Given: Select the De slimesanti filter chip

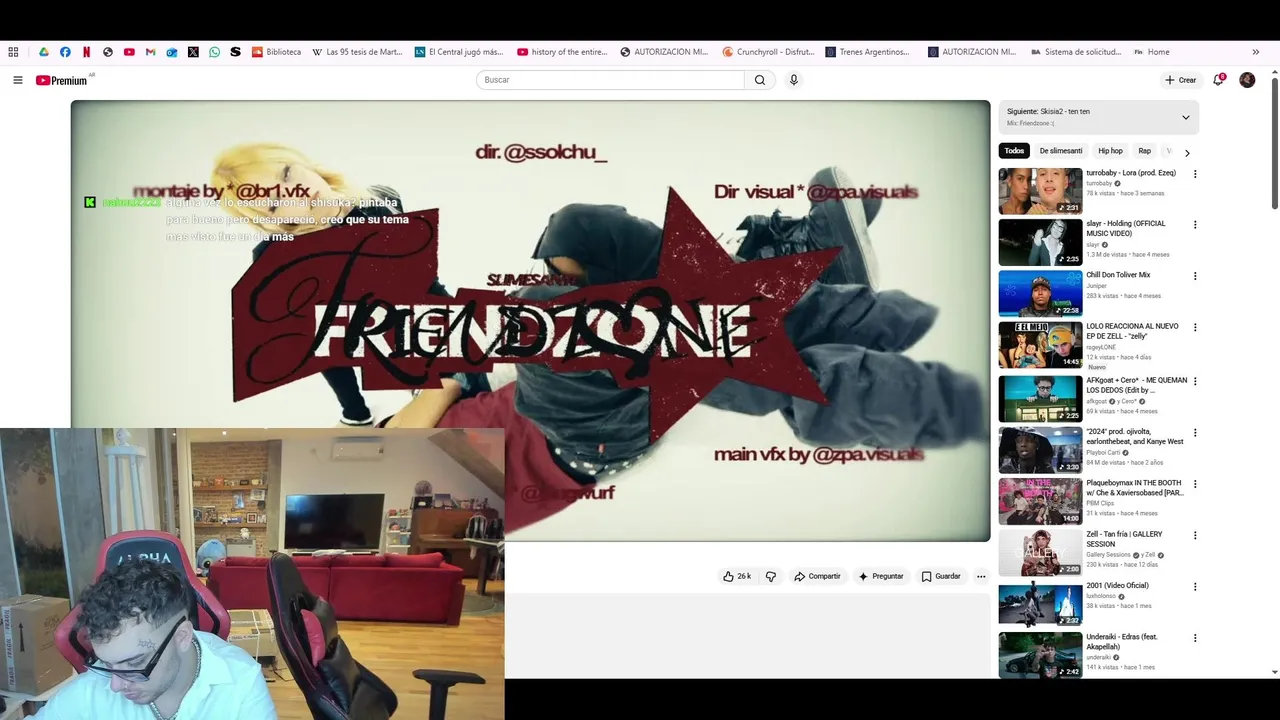Looking at the screenshot, I should pos(1061,151).
